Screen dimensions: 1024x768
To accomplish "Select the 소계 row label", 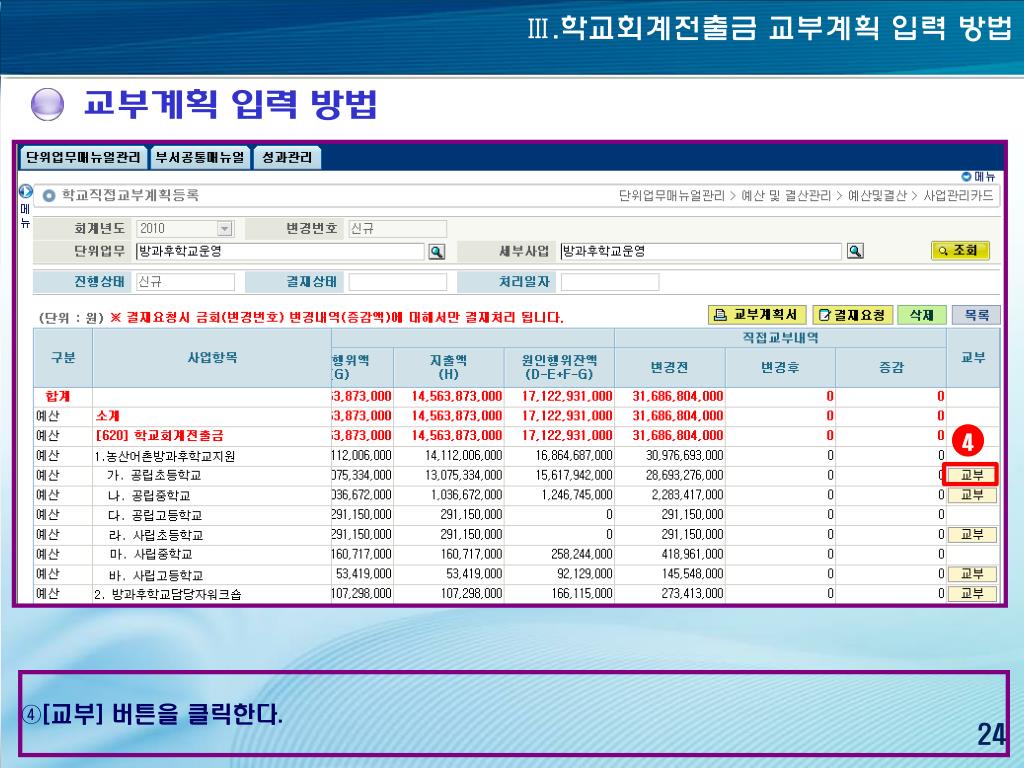I will pyautogui.click(x=108, y=416).
